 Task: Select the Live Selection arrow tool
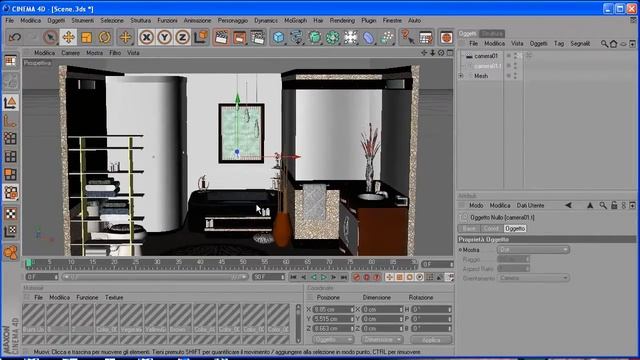click(50, 37)
